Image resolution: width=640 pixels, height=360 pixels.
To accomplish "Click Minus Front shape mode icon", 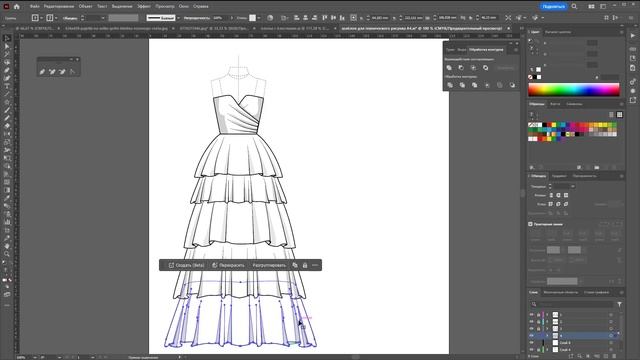I will (x=461, y=68).
